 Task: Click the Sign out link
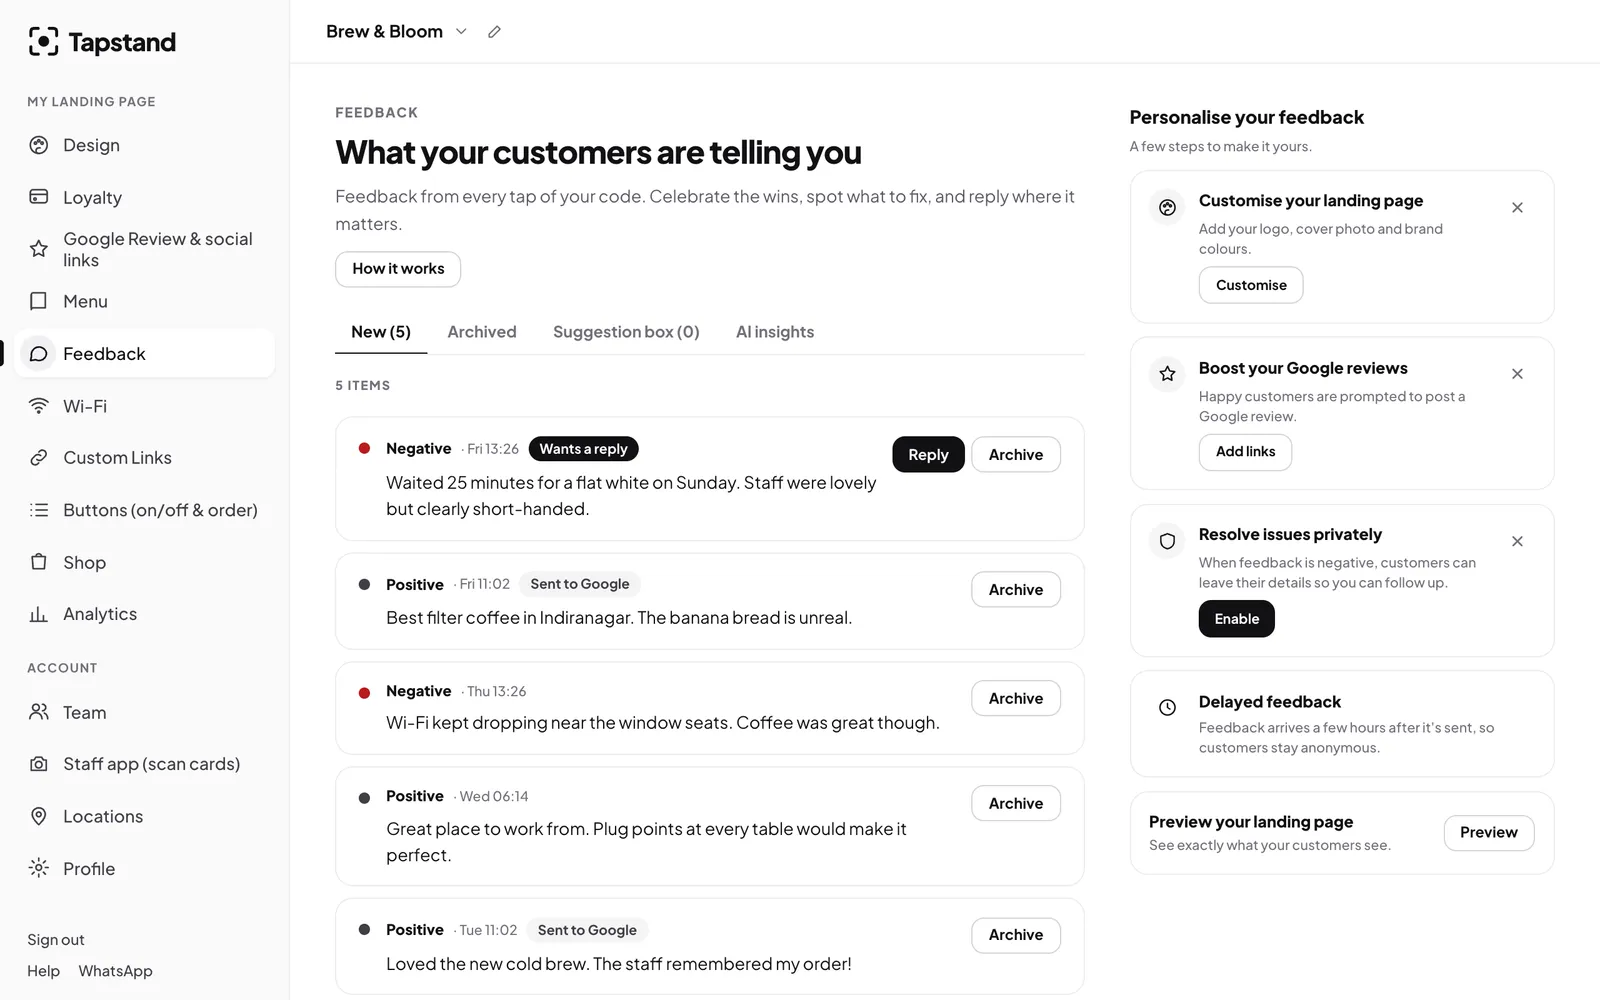(x=56, y=940)
